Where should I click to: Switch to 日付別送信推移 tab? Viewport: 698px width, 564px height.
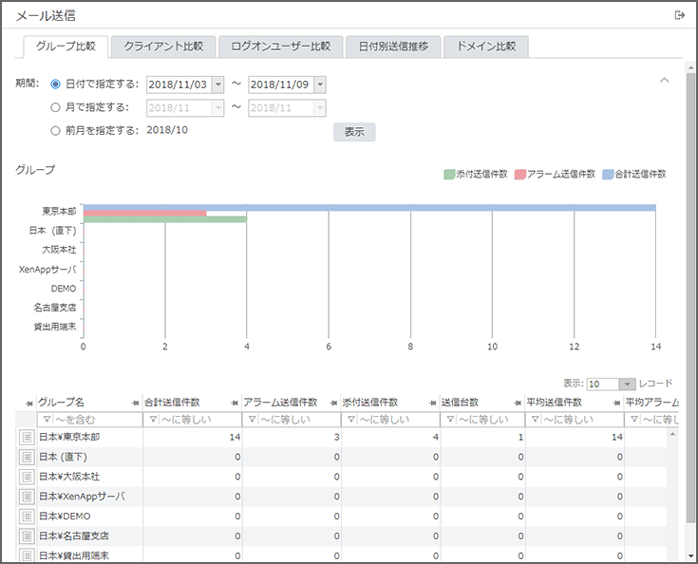point(394,46)
